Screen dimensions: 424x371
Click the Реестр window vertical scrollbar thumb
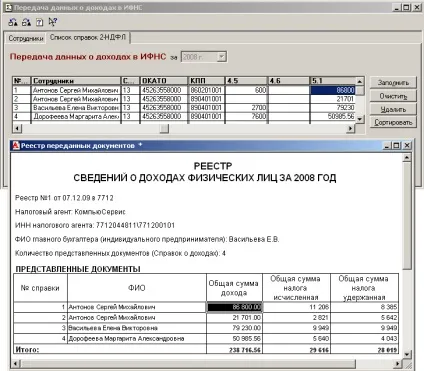click(407, 216)
